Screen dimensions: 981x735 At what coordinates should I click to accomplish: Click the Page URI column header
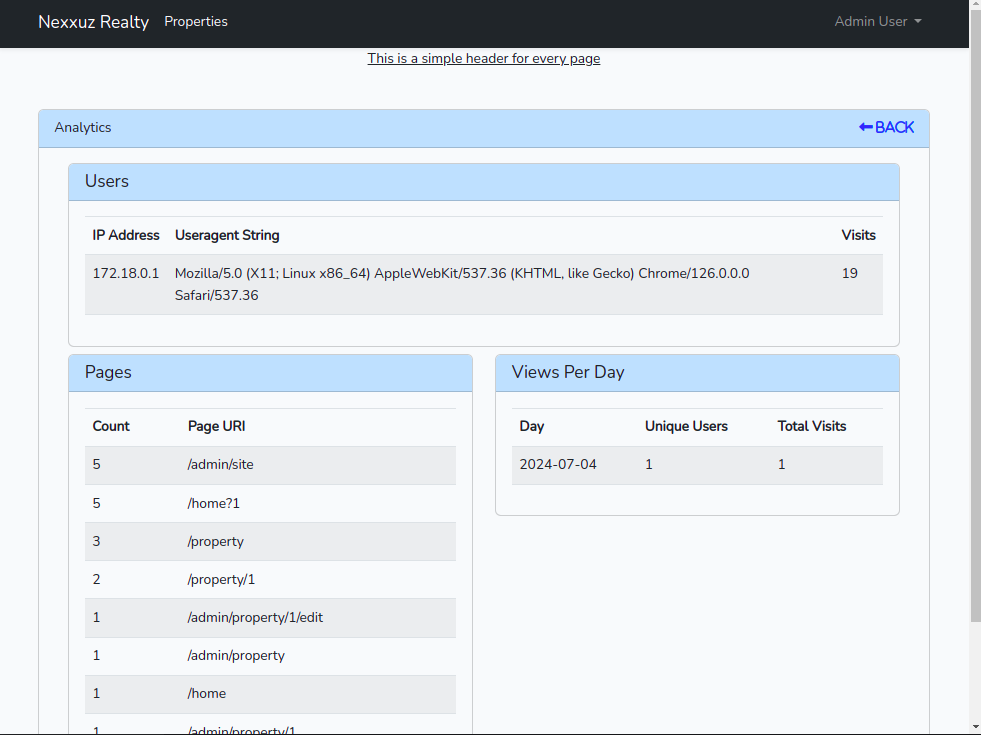[216, 426]
